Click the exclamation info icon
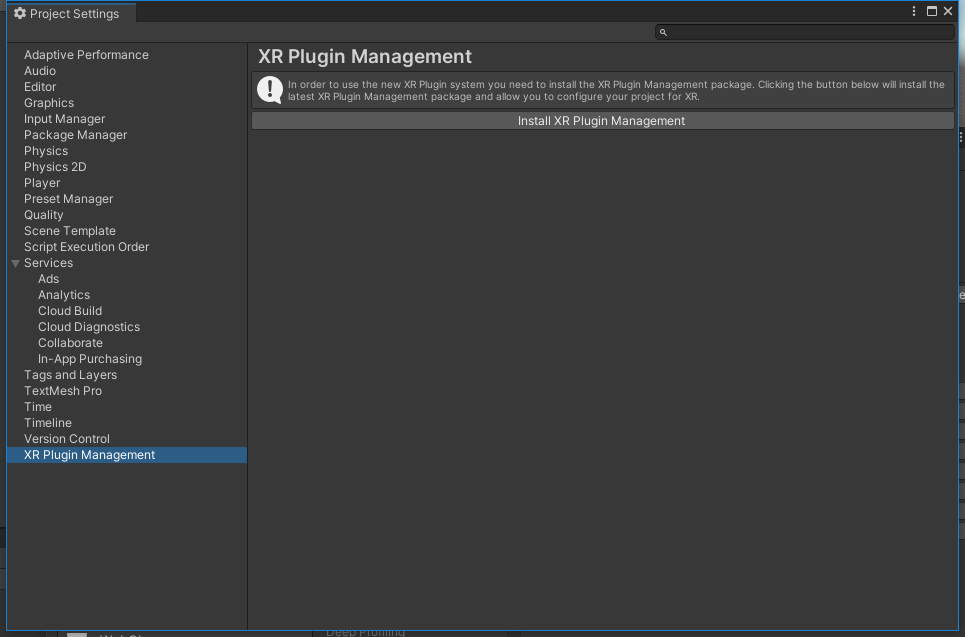This screenshot has width=965, height=637. (x=270, y=90)
